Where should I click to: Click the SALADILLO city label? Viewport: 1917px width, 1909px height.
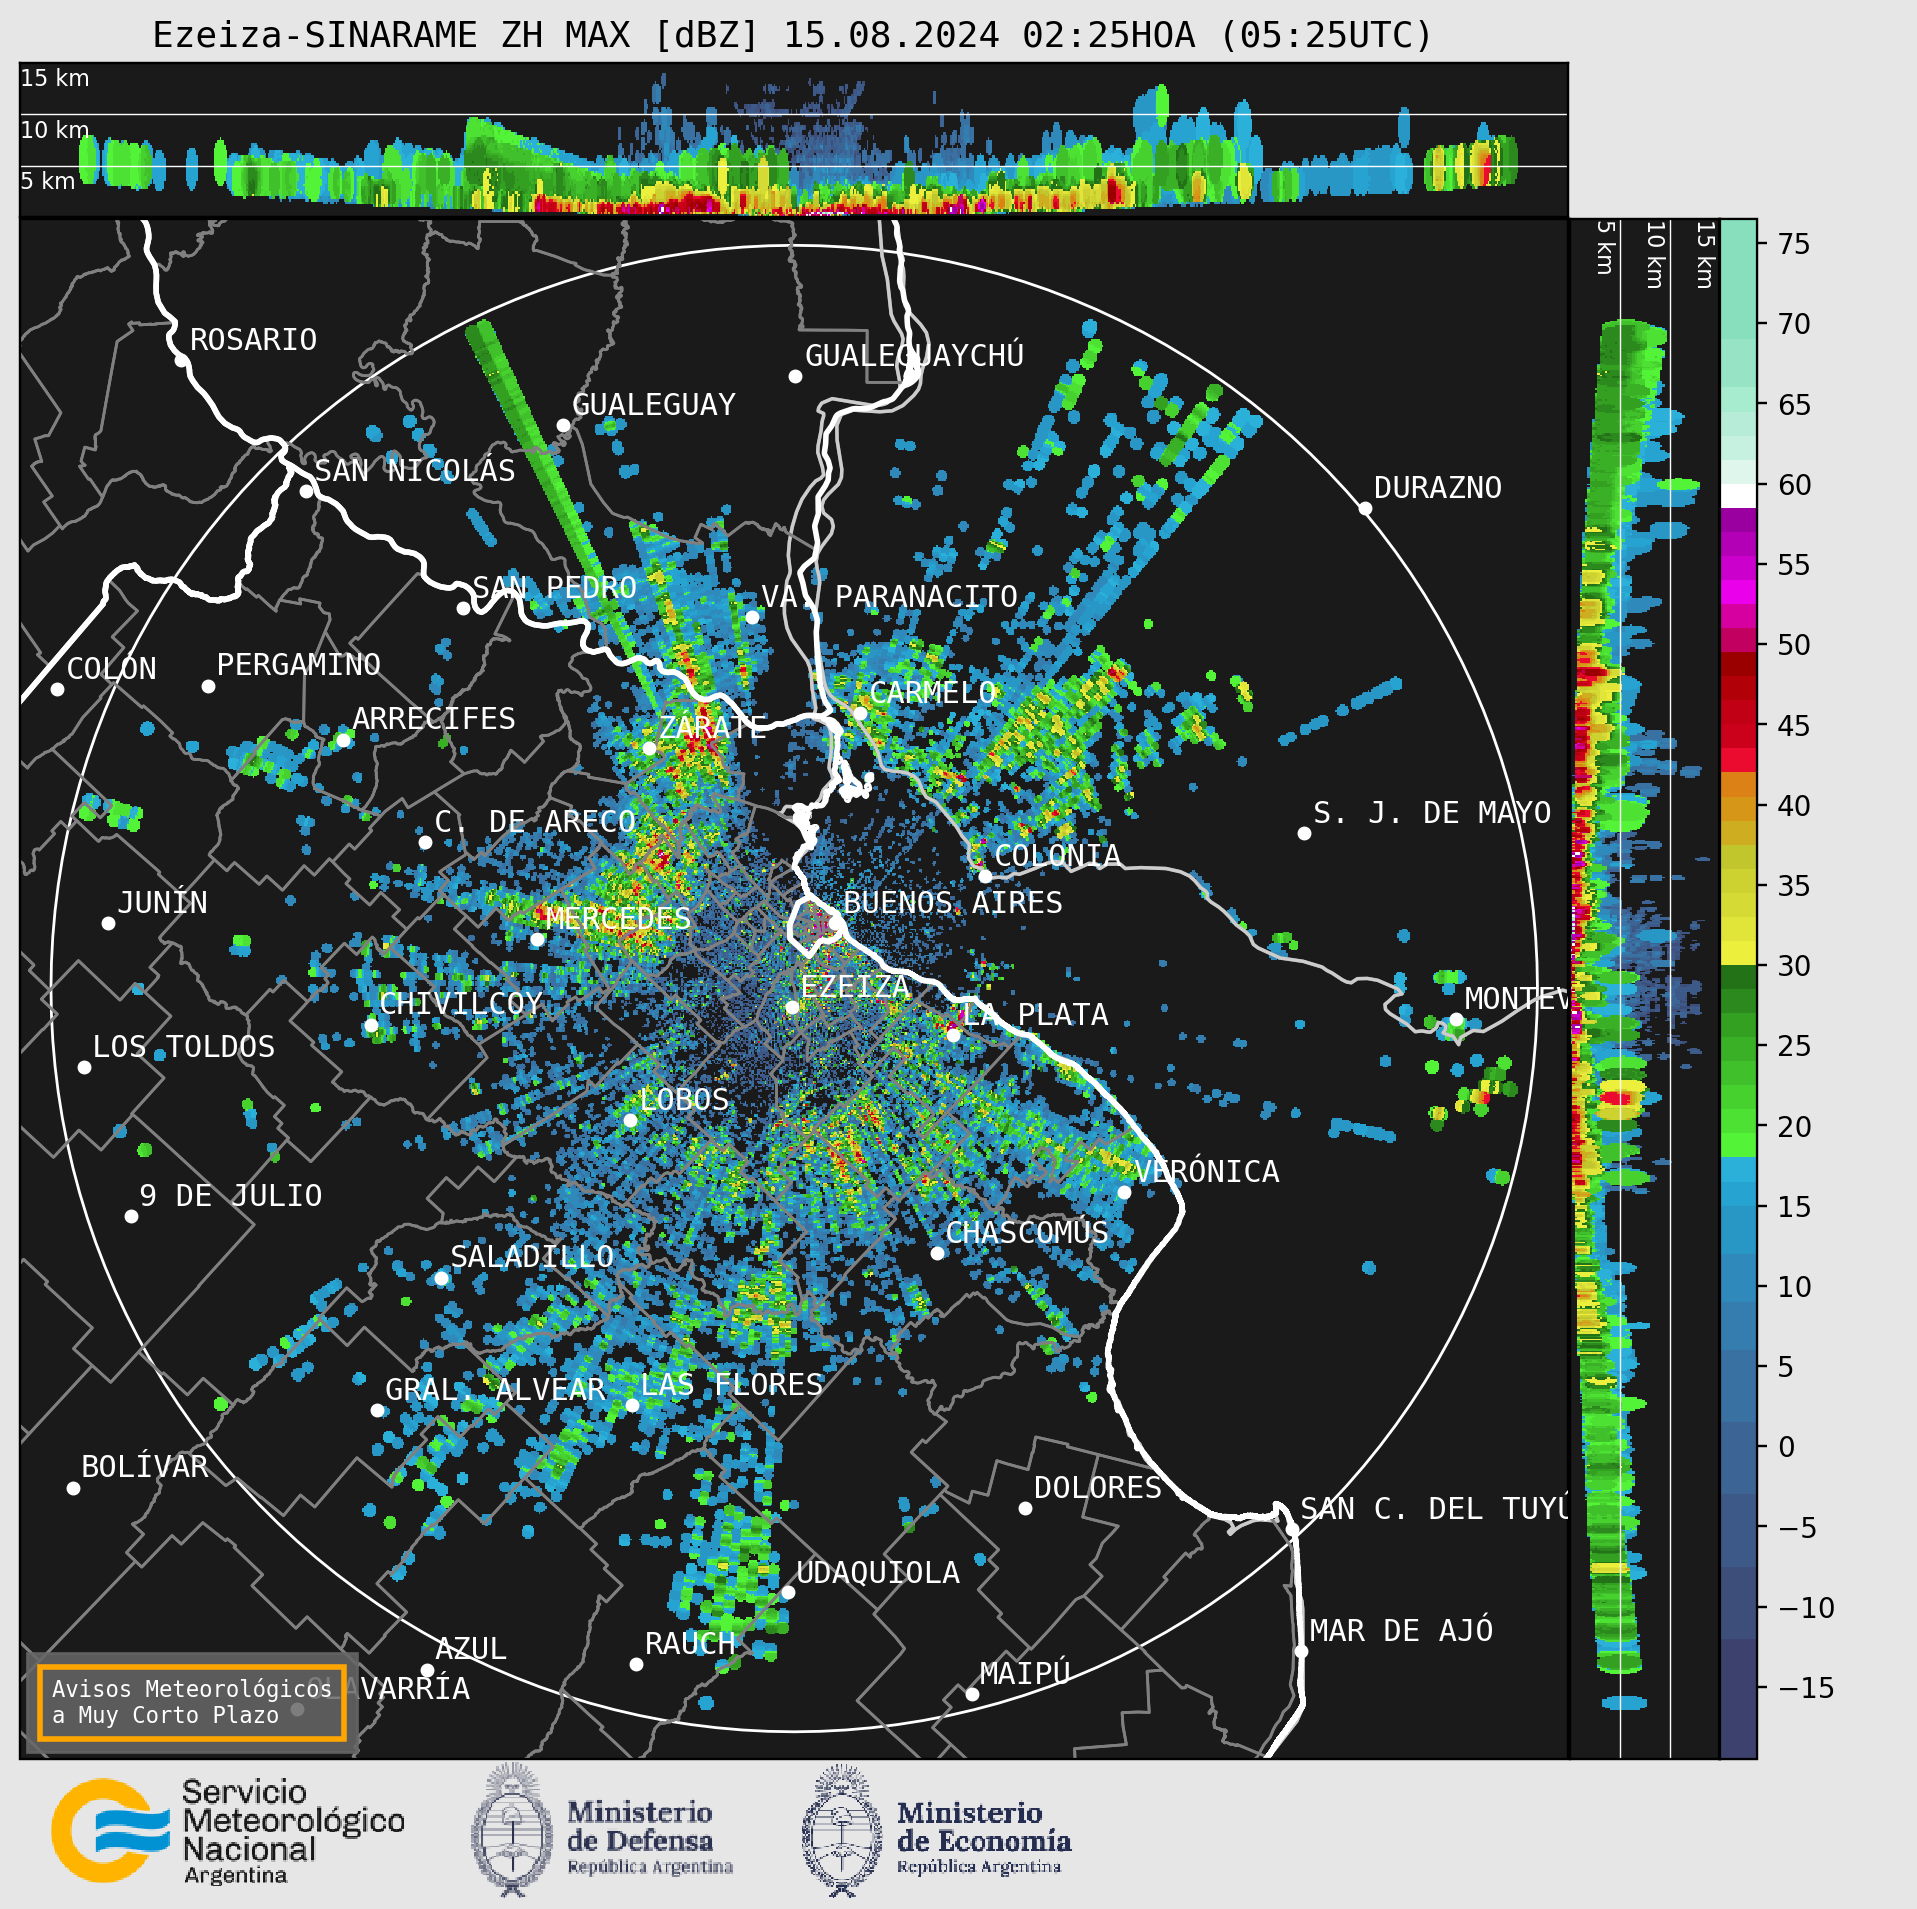pyautogui.click(x=532, y=1257)
